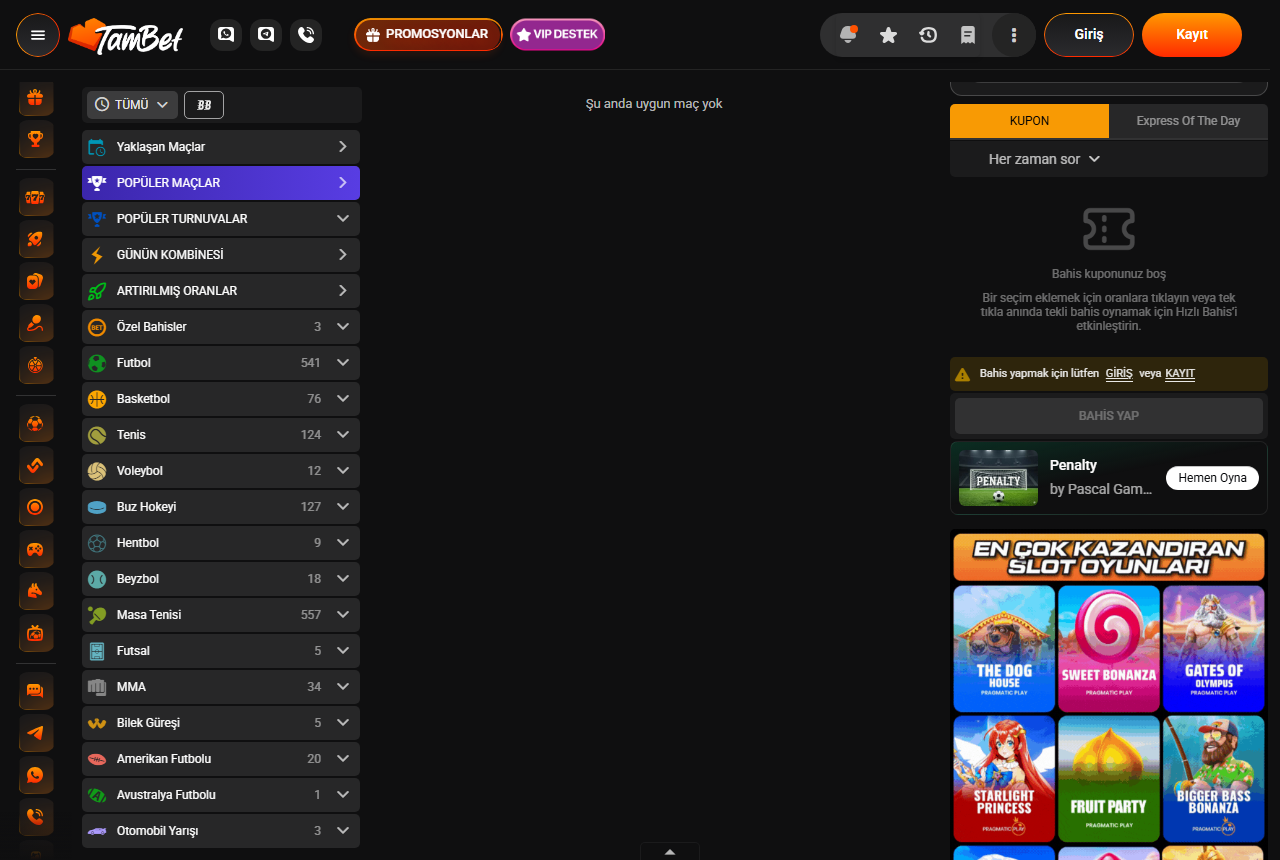Open the Telegram paper plane sidebar icon
The height and width of the screenshot is (860, 1280).
(x=36, y=733)
